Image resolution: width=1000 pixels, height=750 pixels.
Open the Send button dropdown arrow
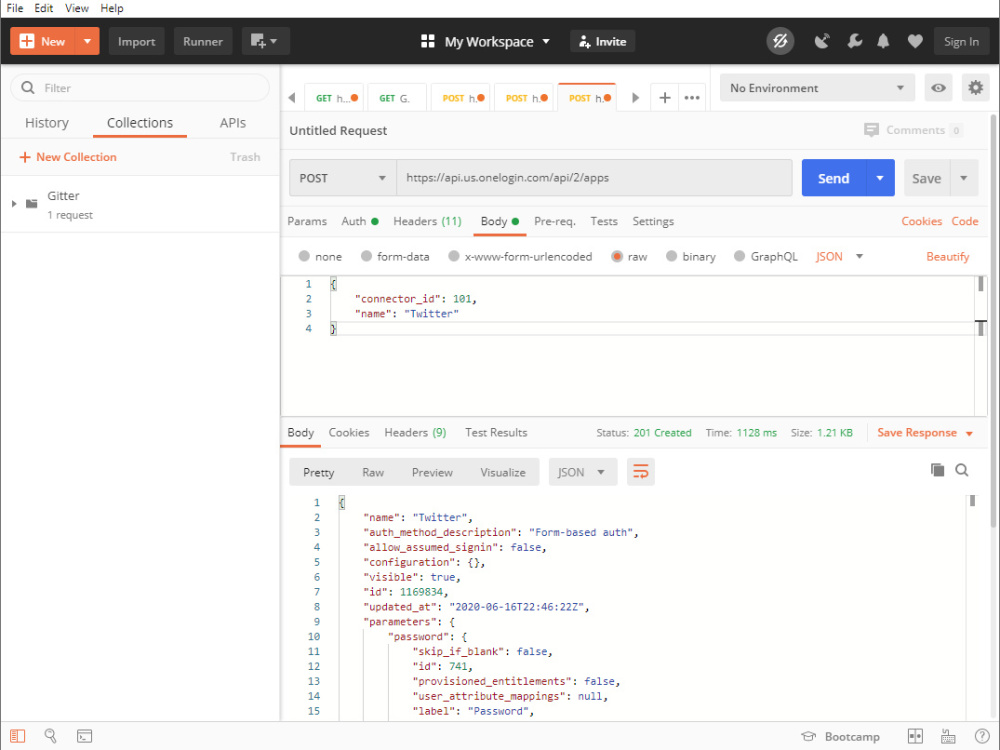click(x=880, y=178)
